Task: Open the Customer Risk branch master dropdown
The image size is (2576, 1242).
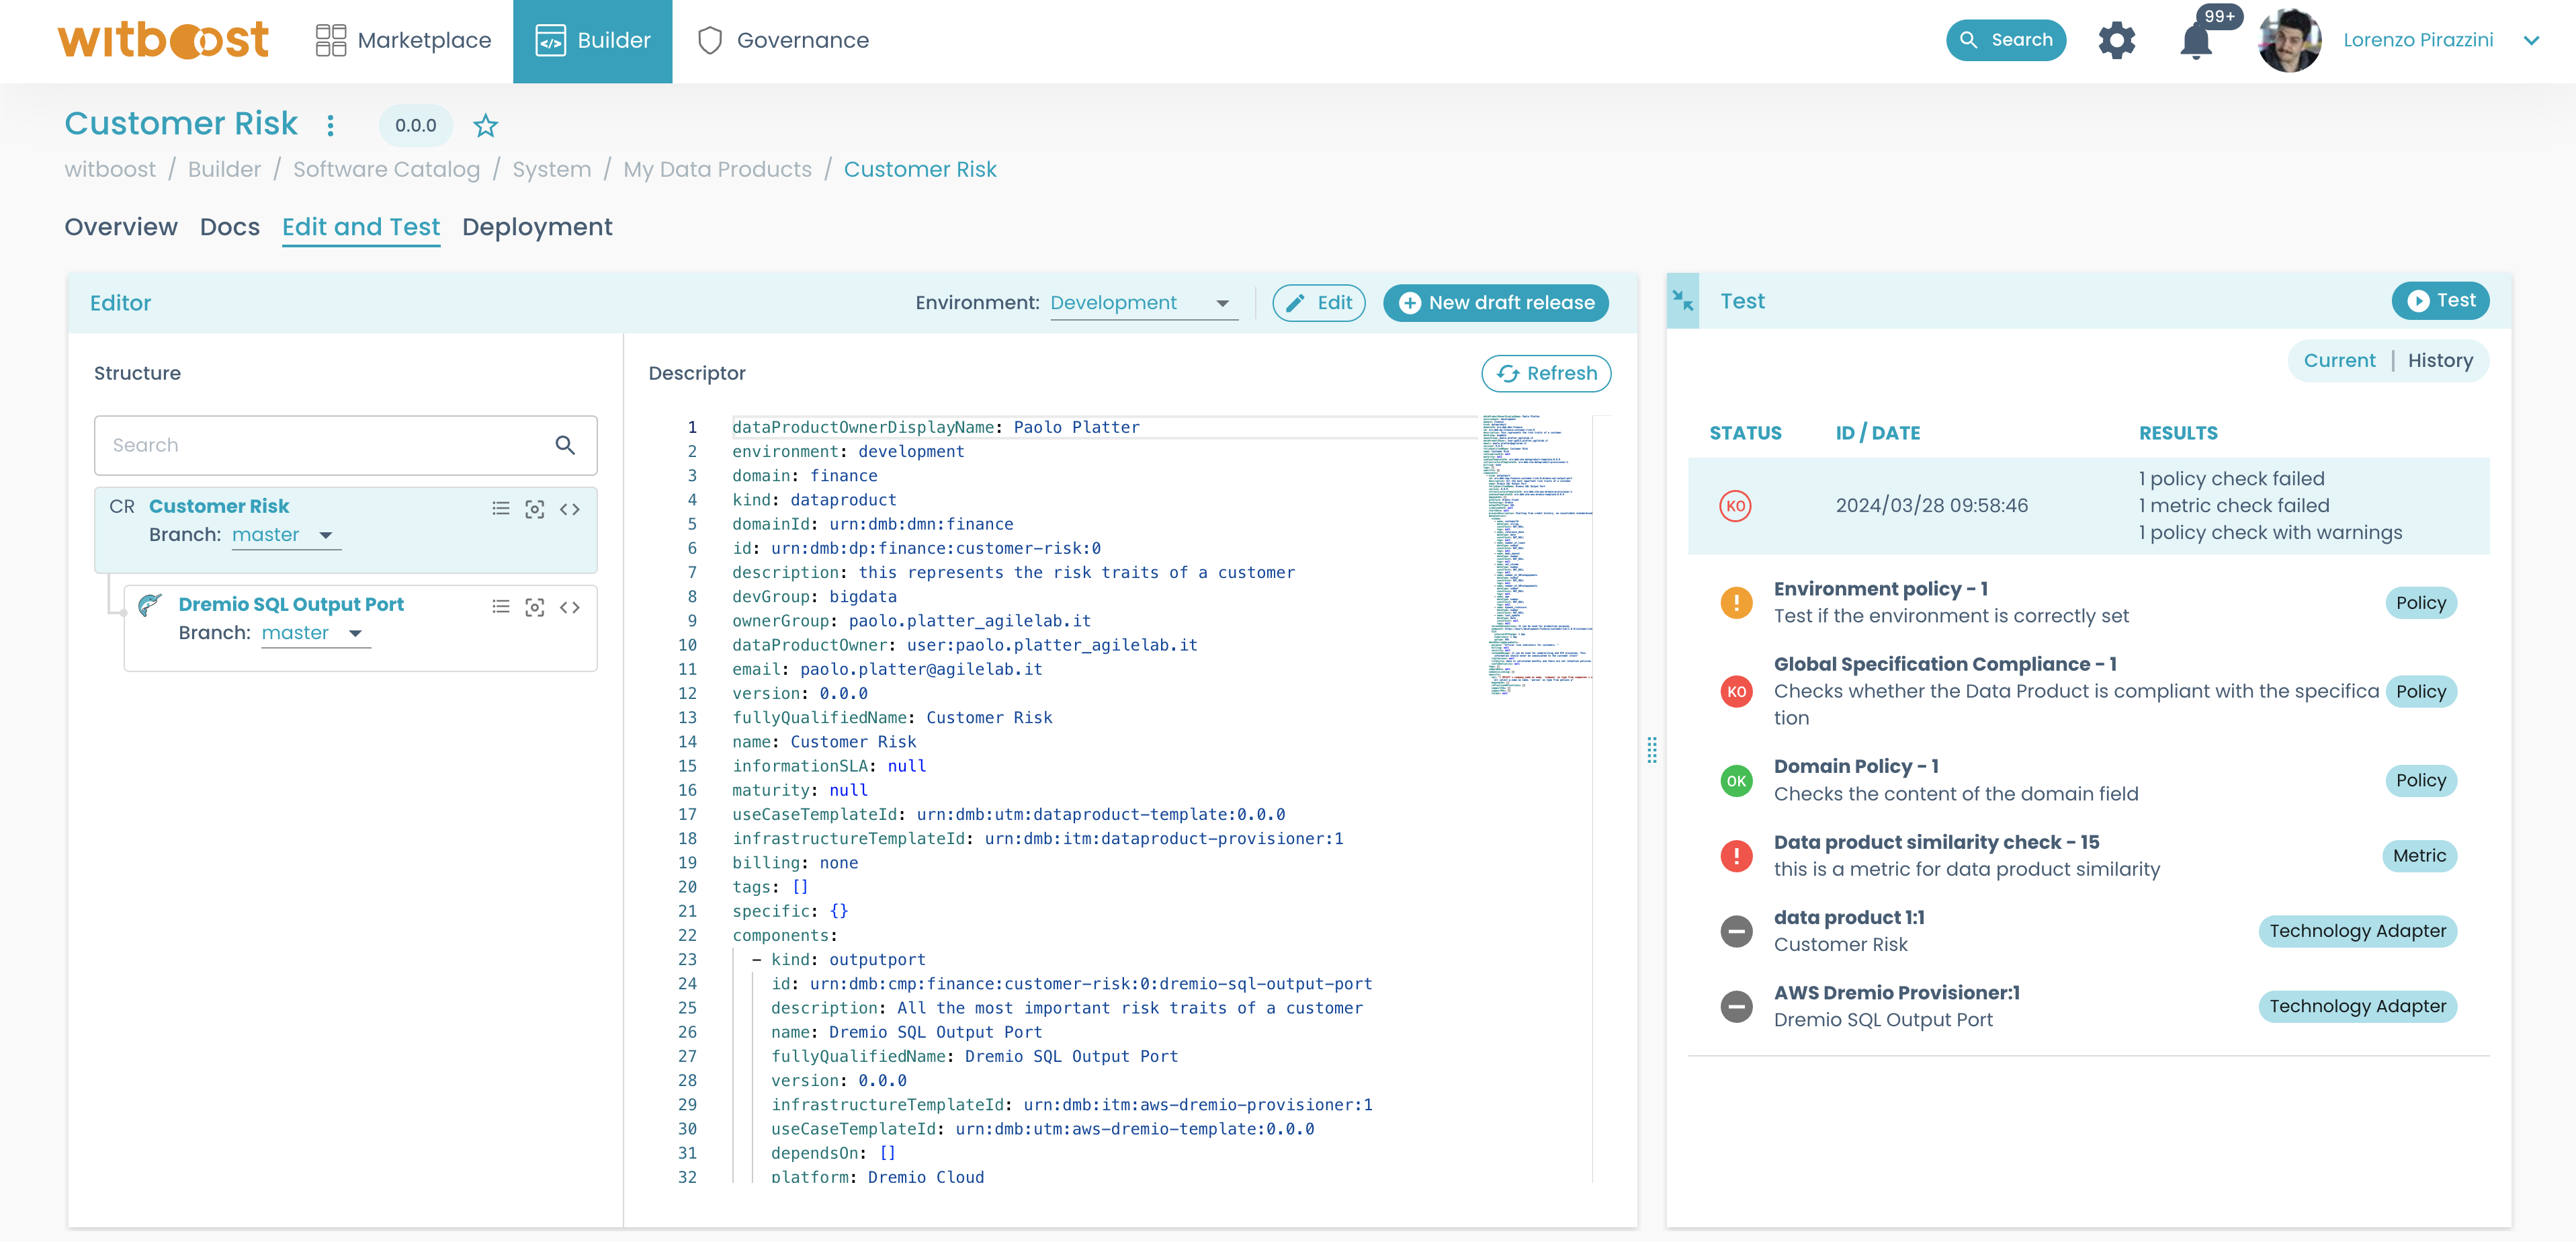Action: pyautogui.click(x=284, y=535)
